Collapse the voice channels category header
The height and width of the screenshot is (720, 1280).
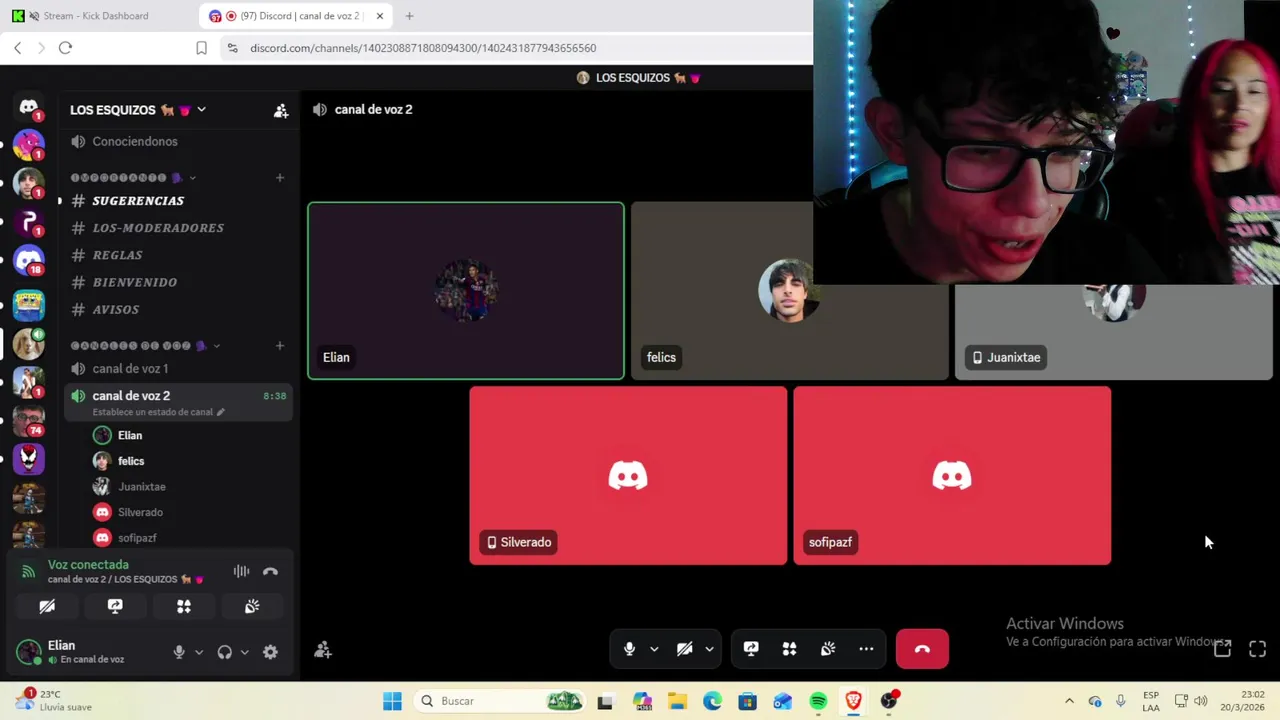tap(144, 346)
